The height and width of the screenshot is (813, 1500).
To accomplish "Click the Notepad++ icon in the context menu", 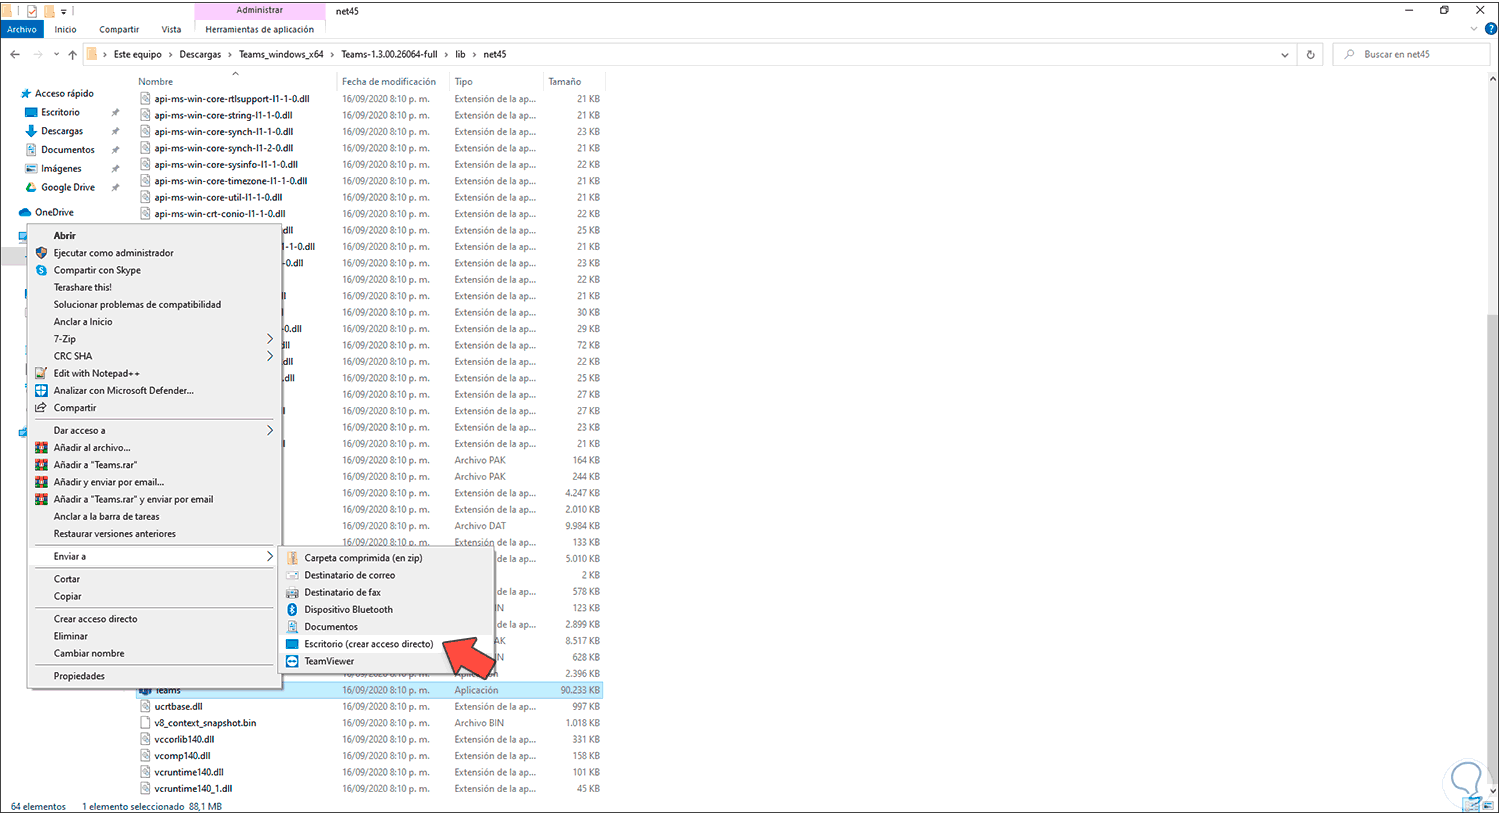I will [41, 373].
